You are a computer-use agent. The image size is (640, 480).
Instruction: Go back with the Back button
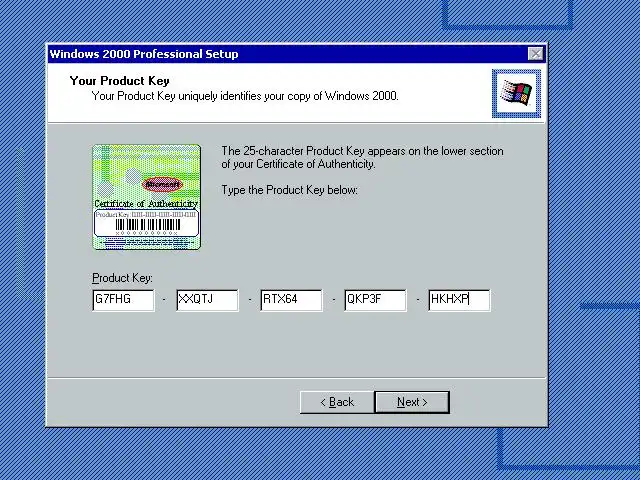tap(337, 402)
